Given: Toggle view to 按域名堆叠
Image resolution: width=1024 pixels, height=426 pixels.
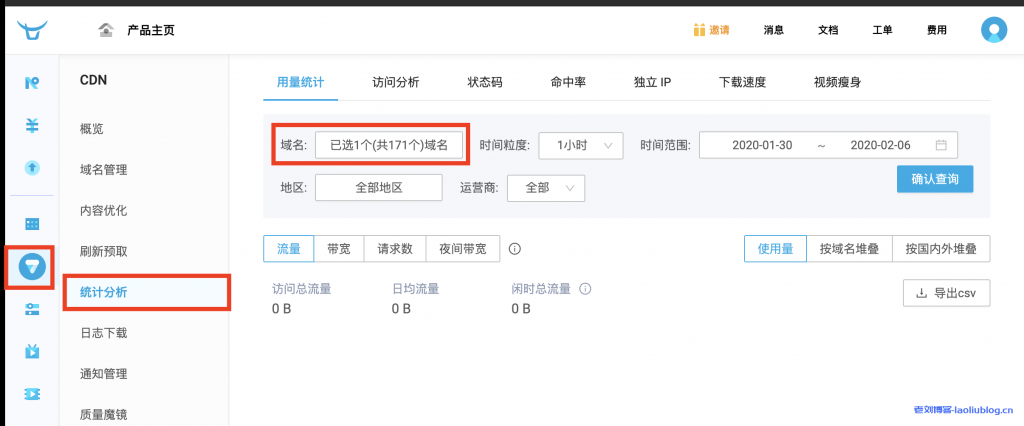Looking at the screenshot, I should (849, 249).
